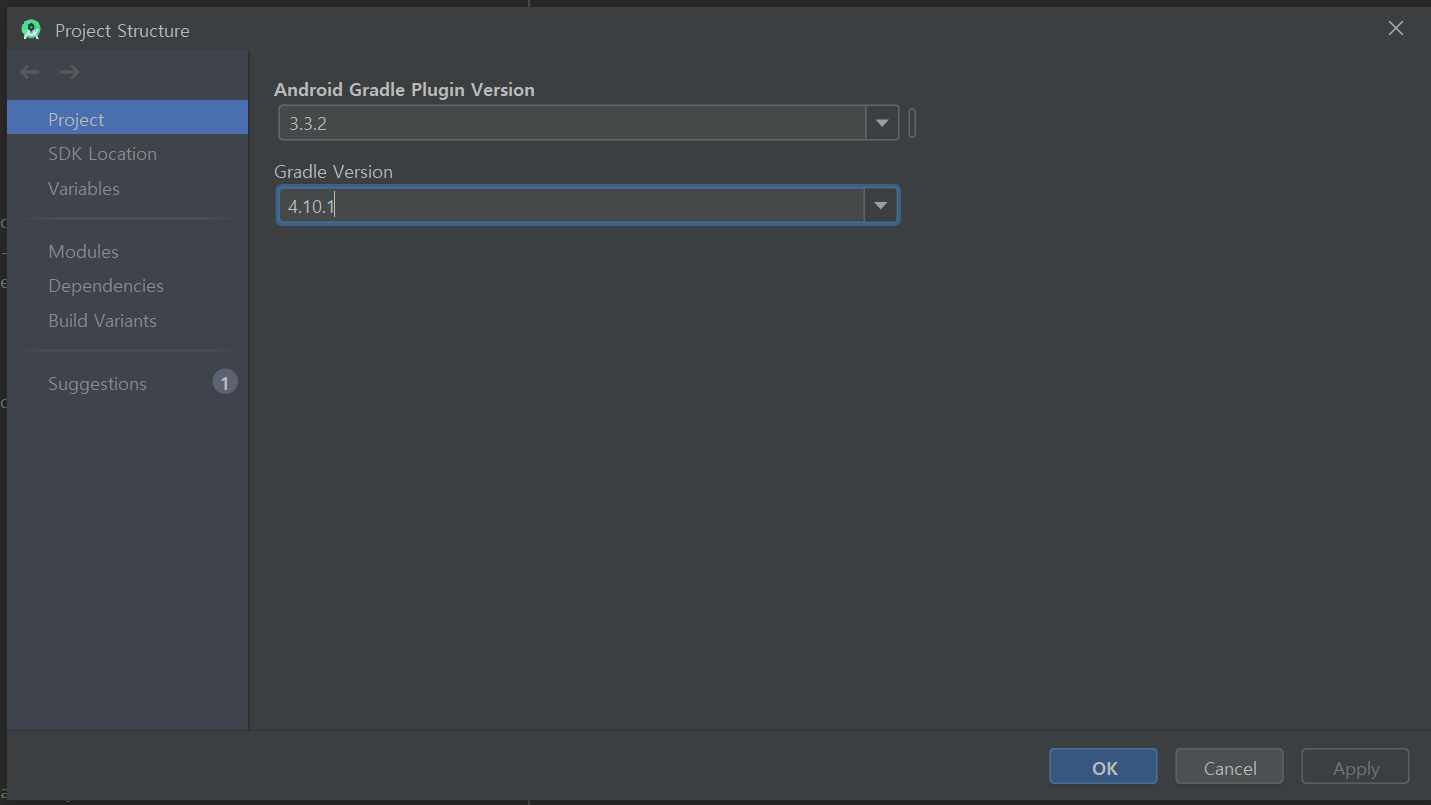1431x805 pixels.
Task: View the Suggestions section
Action: click(x=97, y=384)
